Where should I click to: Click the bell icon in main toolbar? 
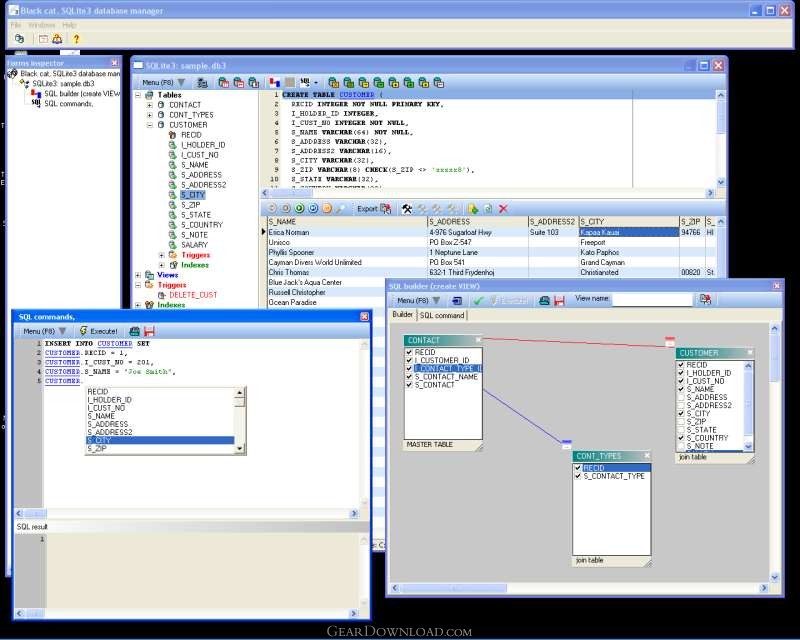[57, 38]
